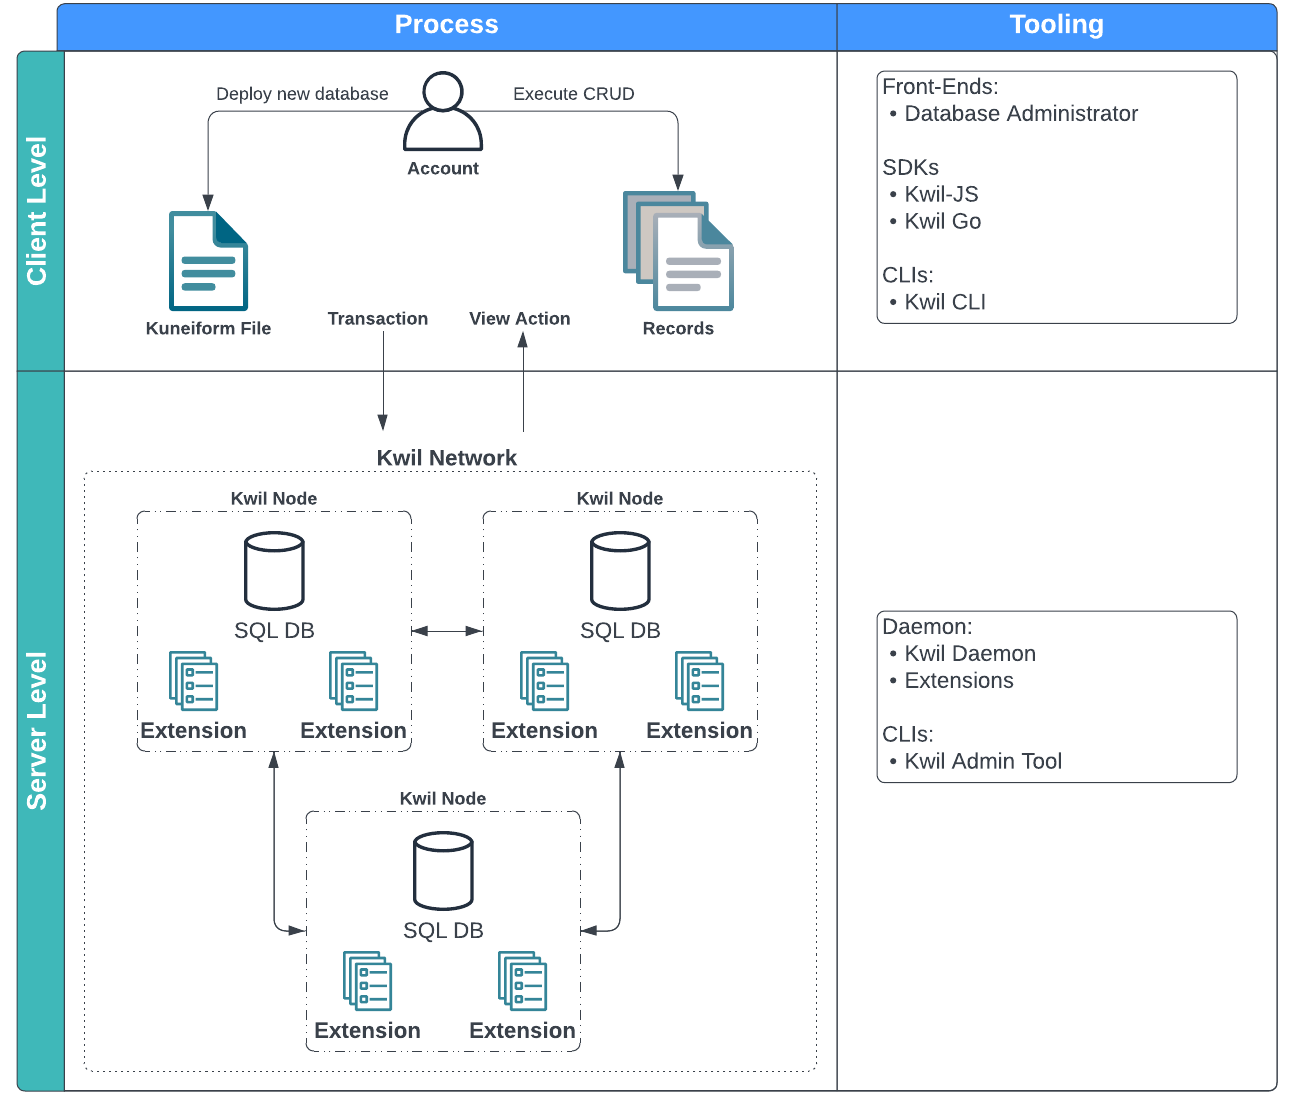Click right Extension icon in upper-right Kwil Node
The height and width of the screenshot is (1105, 1293).
coord(700,681)
